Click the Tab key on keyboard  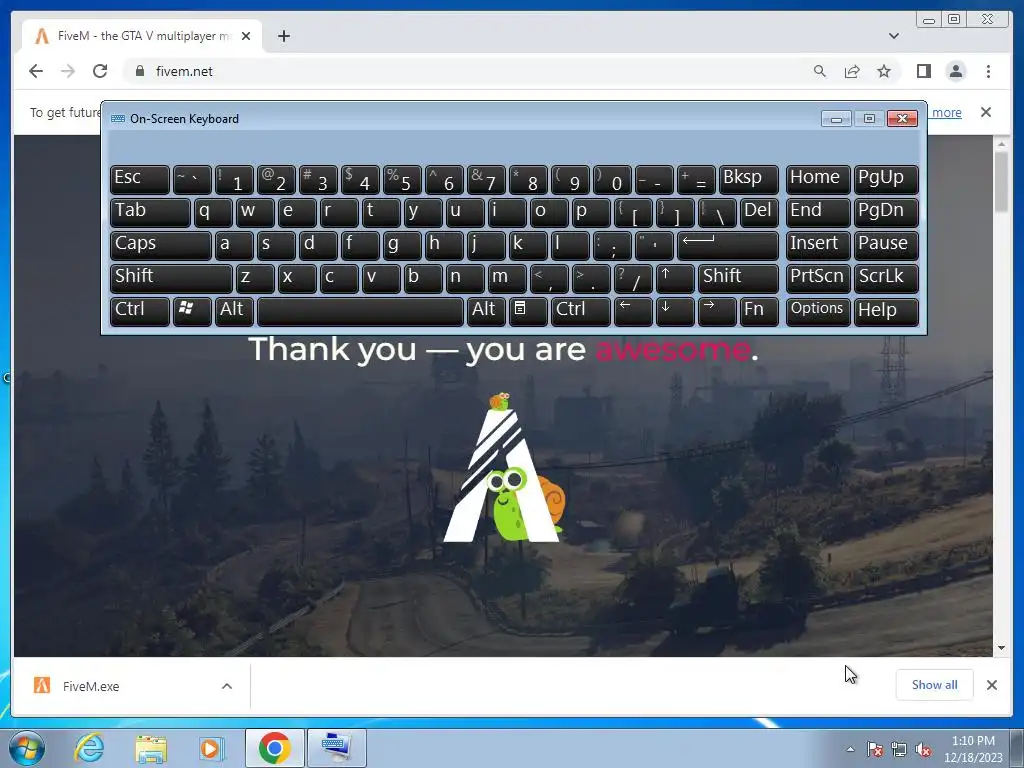coord(150,212)
